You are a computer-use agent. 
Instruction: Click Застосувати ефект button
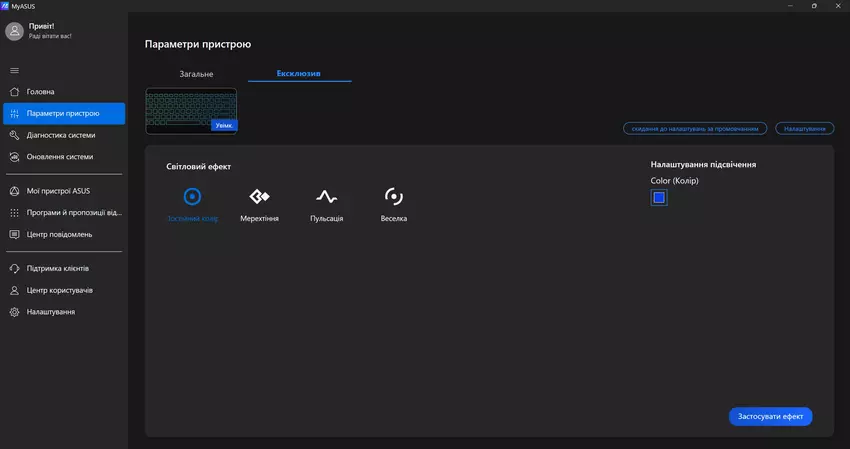(770, 416)
